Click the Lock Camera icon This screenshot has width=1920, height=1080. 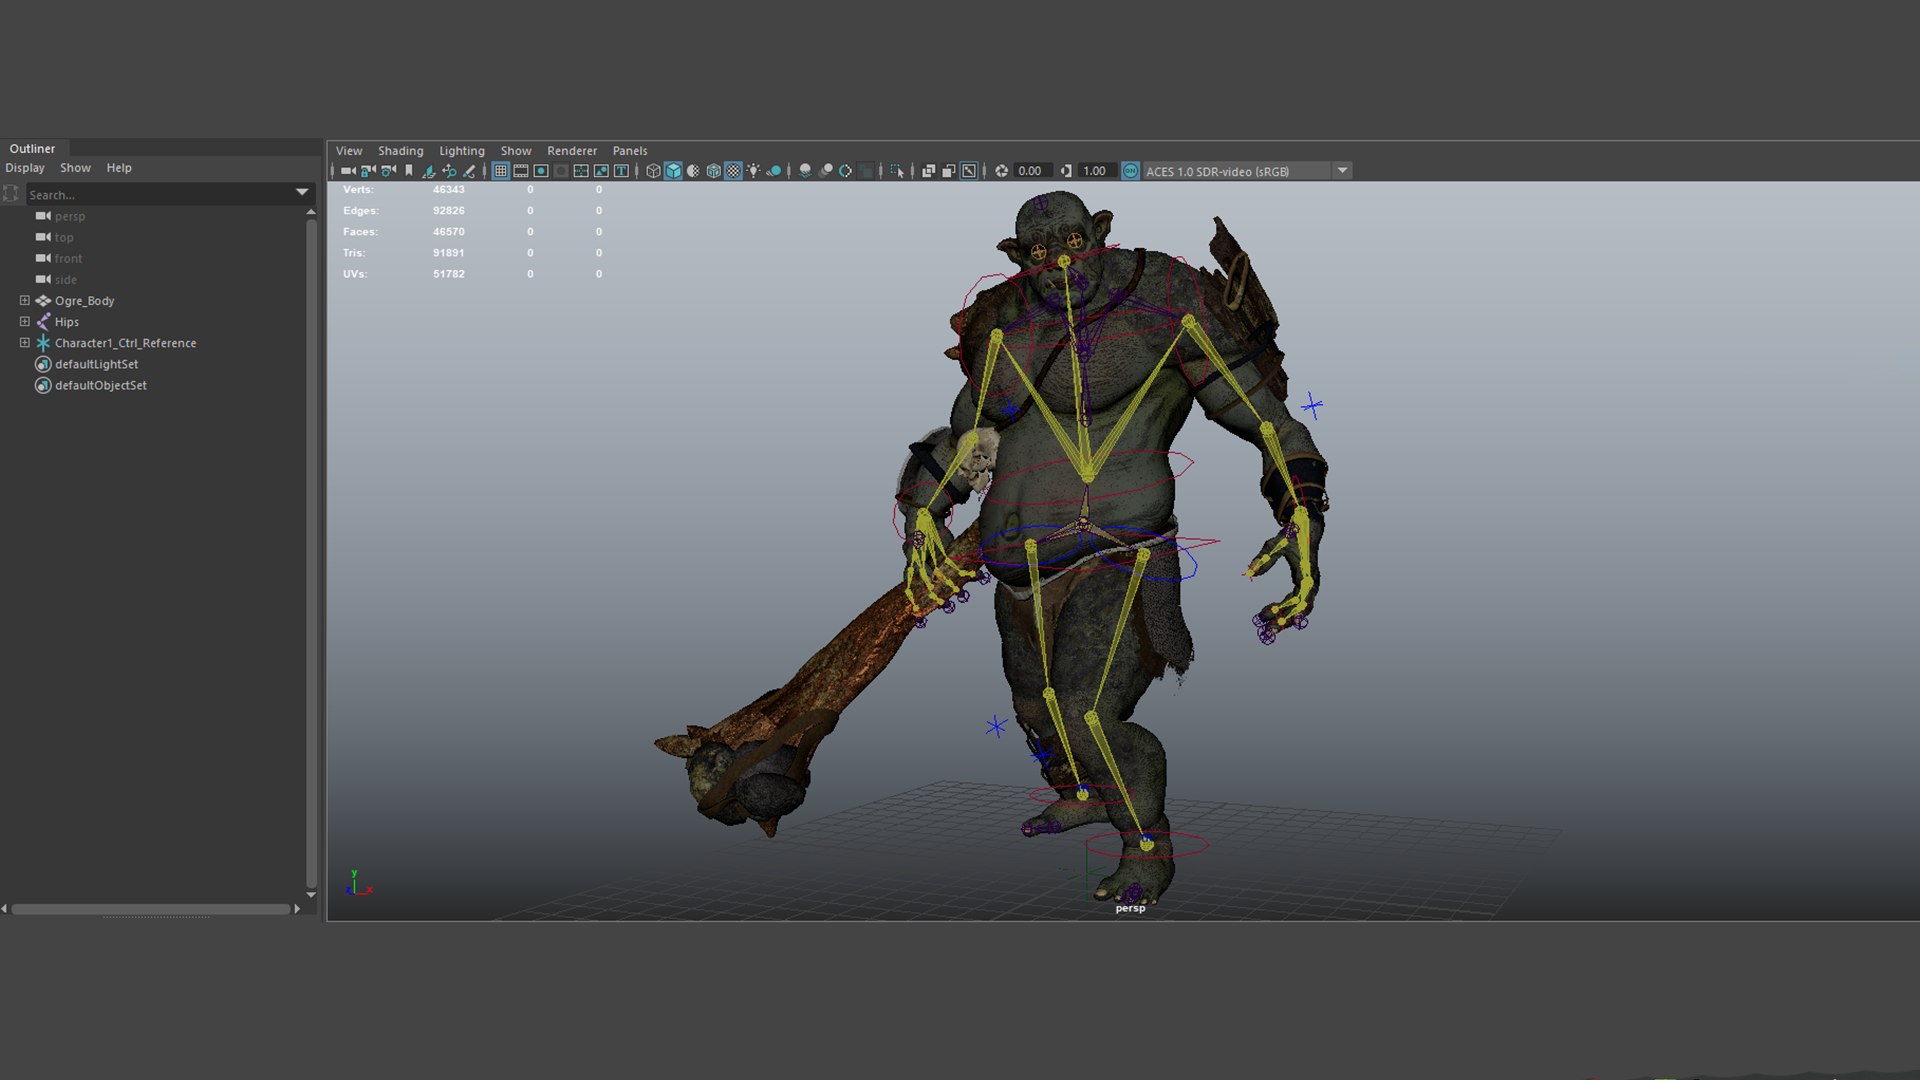coord(367,171)
